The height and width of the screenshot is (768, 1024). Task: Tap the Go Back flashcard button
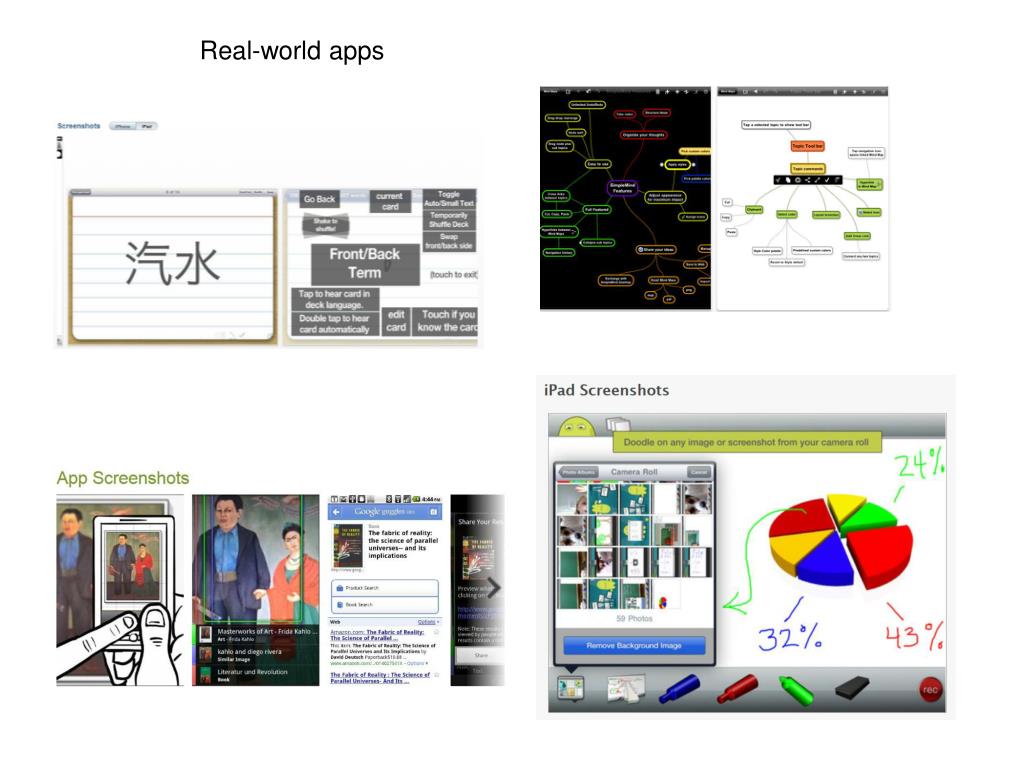coord(319,199)
